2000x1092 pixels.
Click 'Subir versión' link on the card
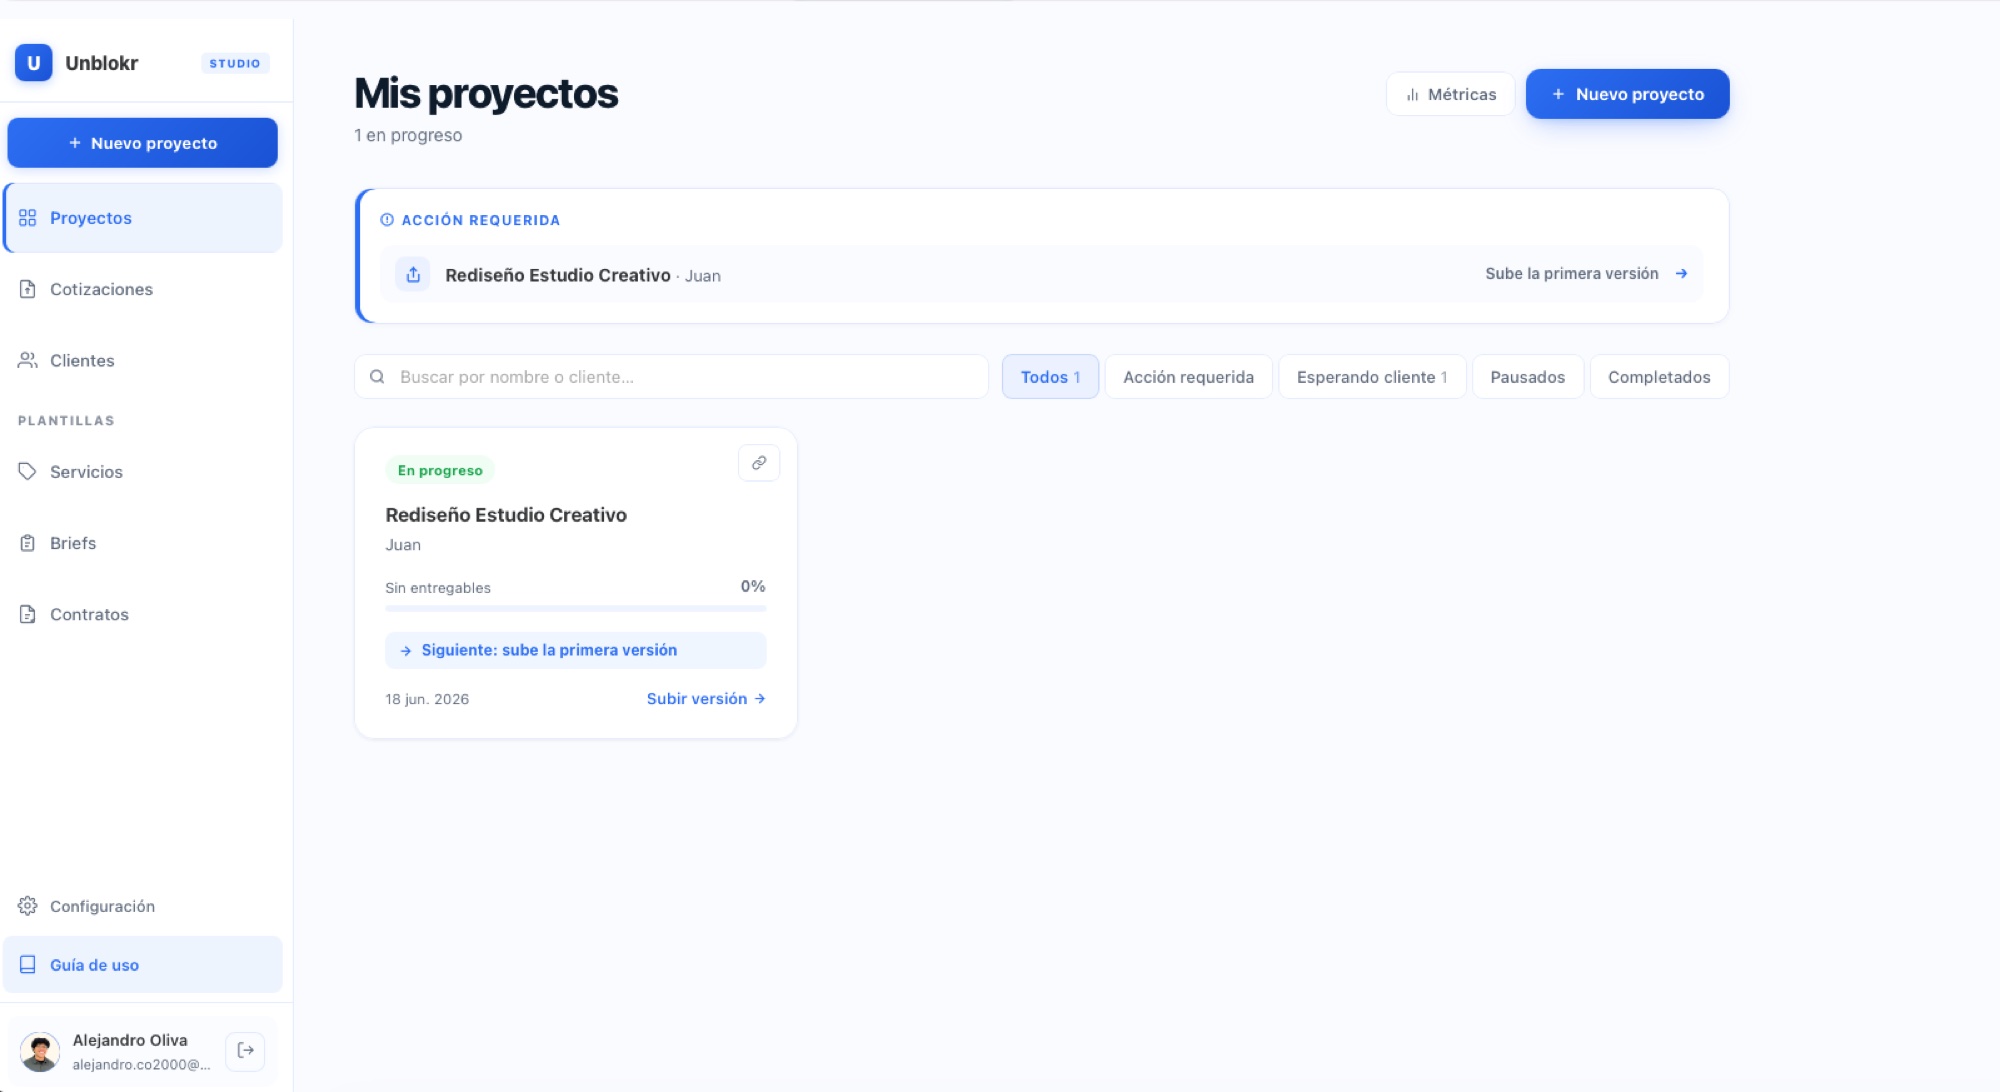pyautogui.click(x=706, y=699)
